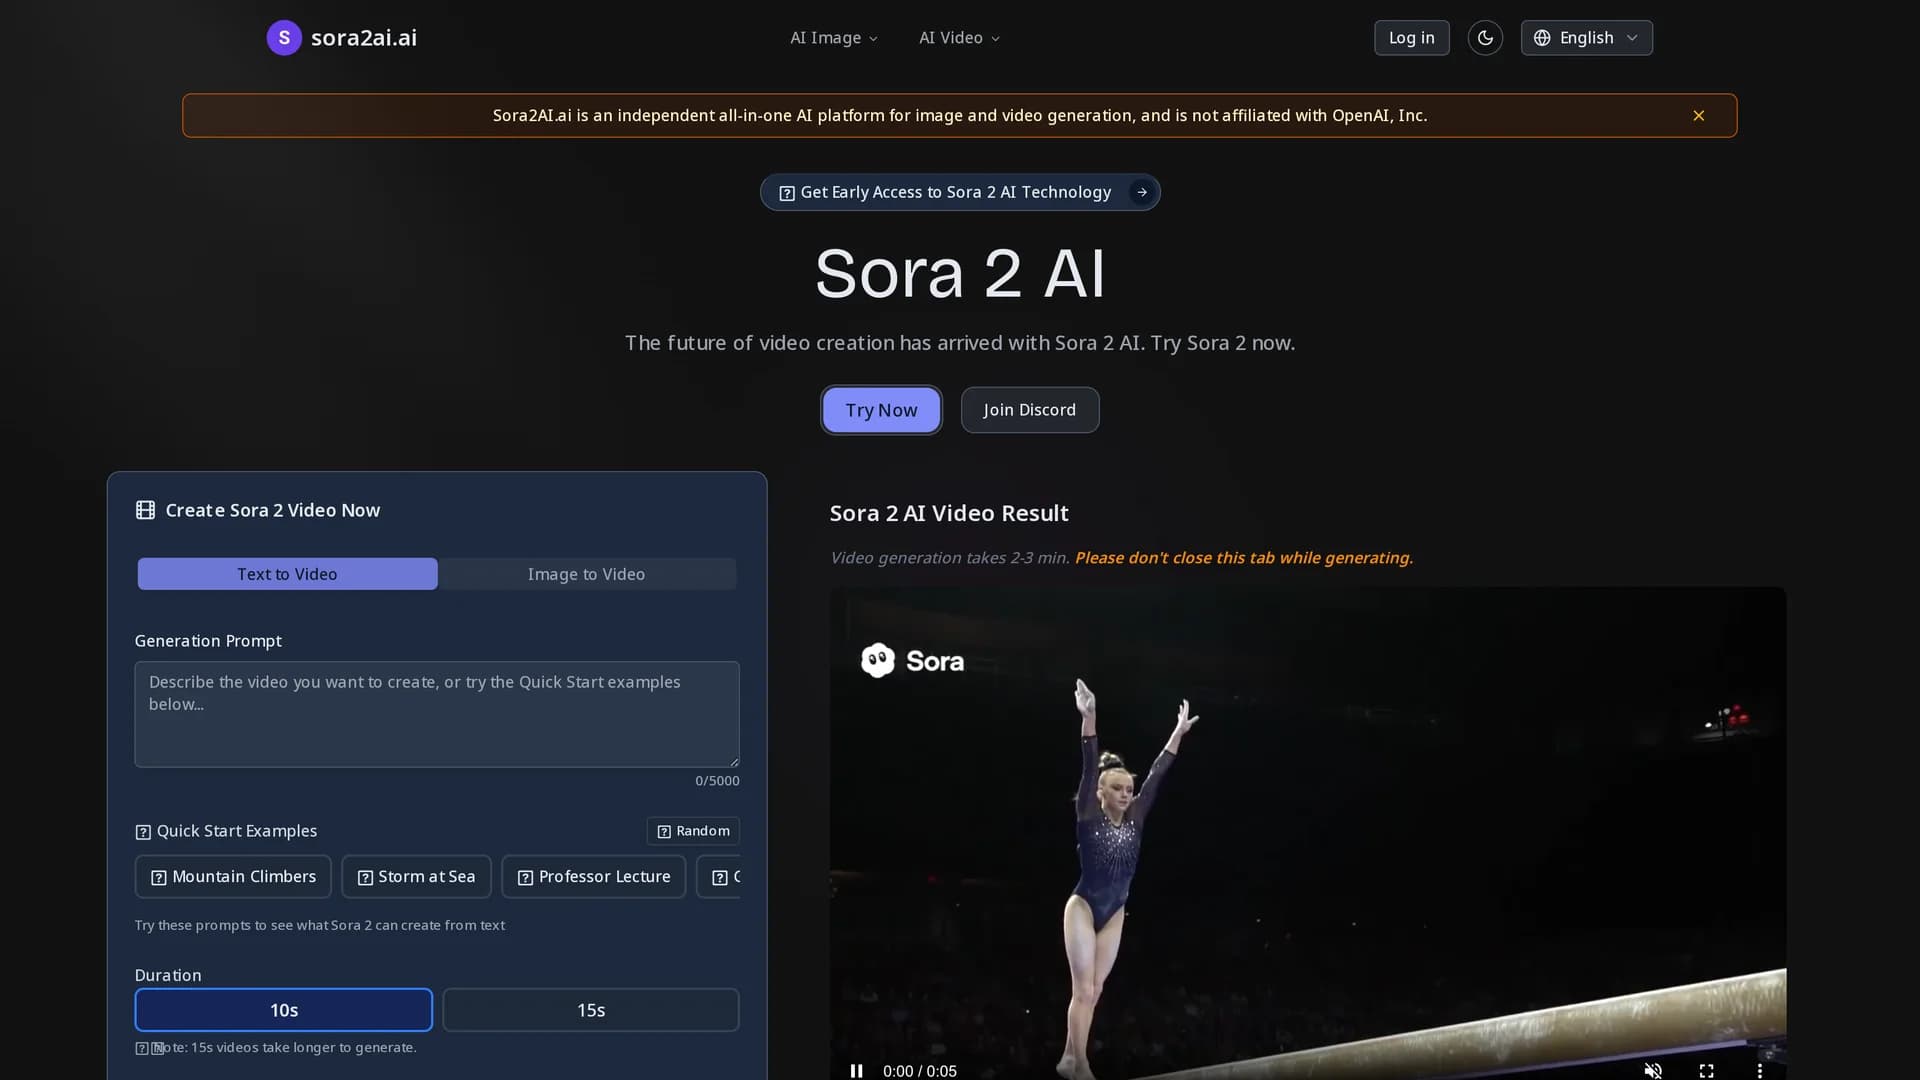This screenshot has width=1920, height=1080.
Task: Open the English language dropdown
Action: pyautogui.click(x=1586, y=38)
